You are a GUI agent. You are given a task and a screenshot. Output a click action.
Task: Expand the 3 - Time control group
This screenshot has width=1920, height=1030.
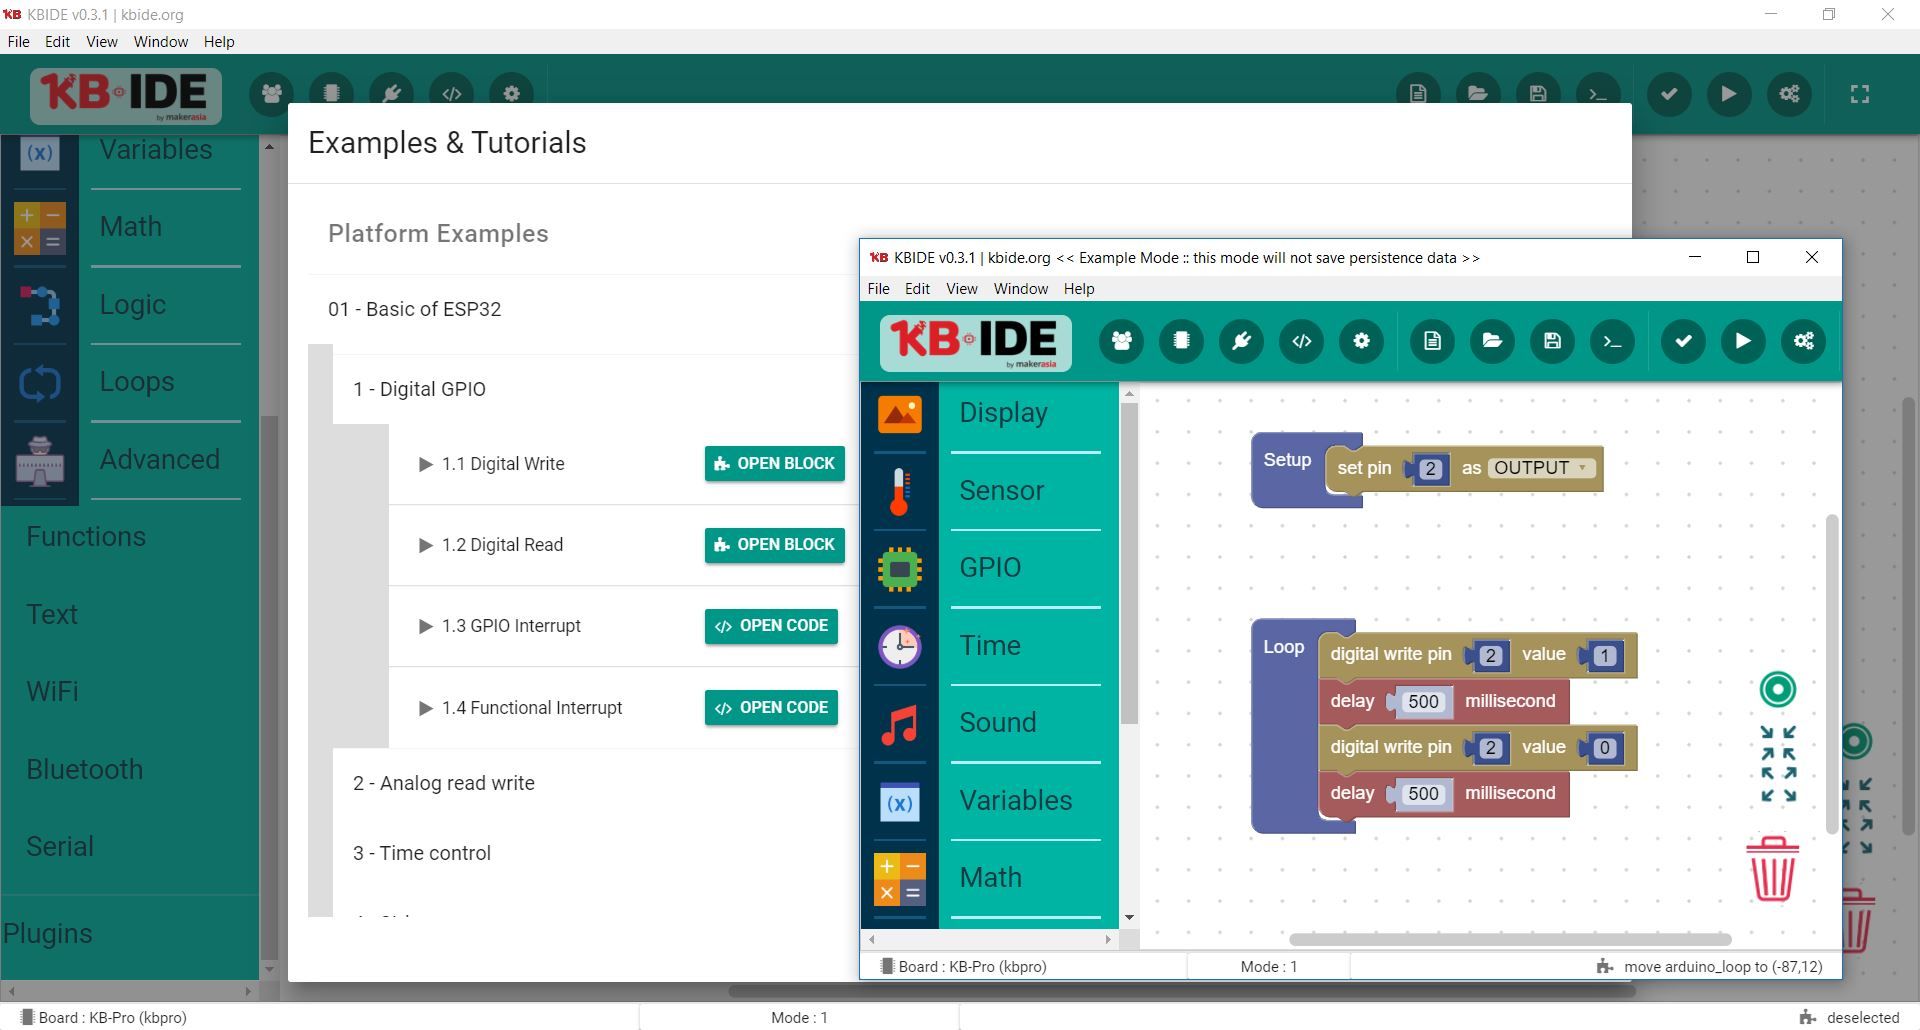click(x=421, y=853)
